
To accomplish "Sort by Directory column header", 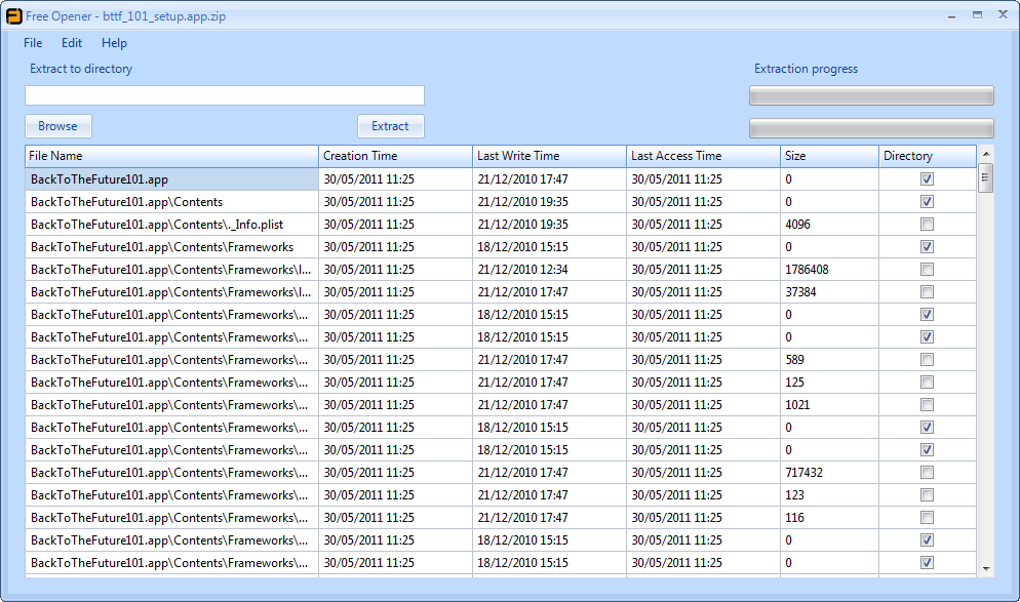I will click(928, 156).
